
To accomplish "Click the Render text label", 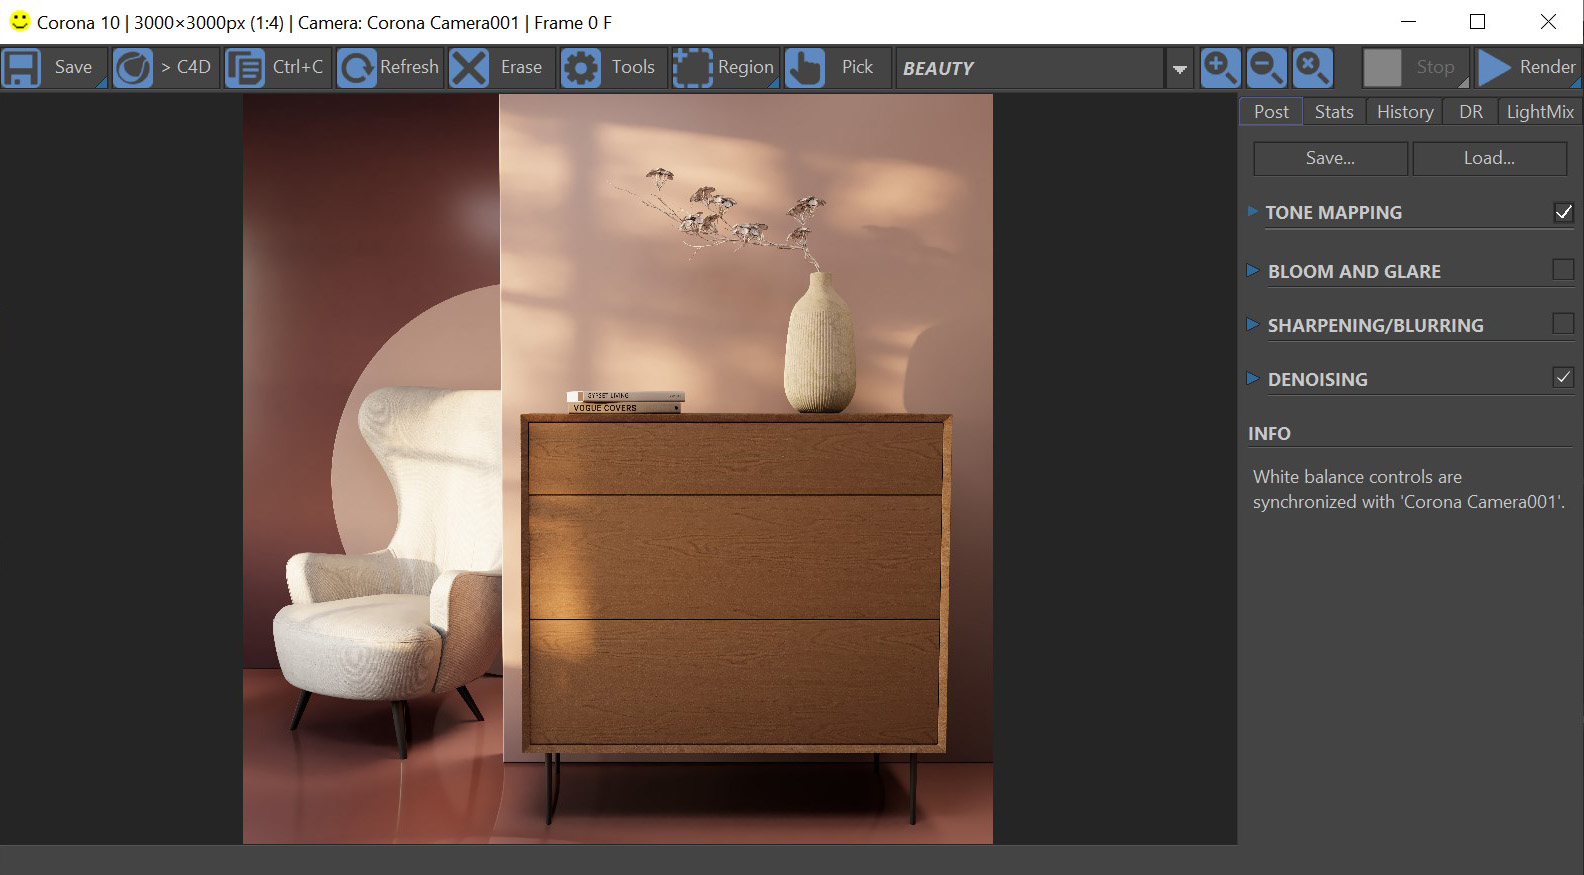I will 1547,67.
